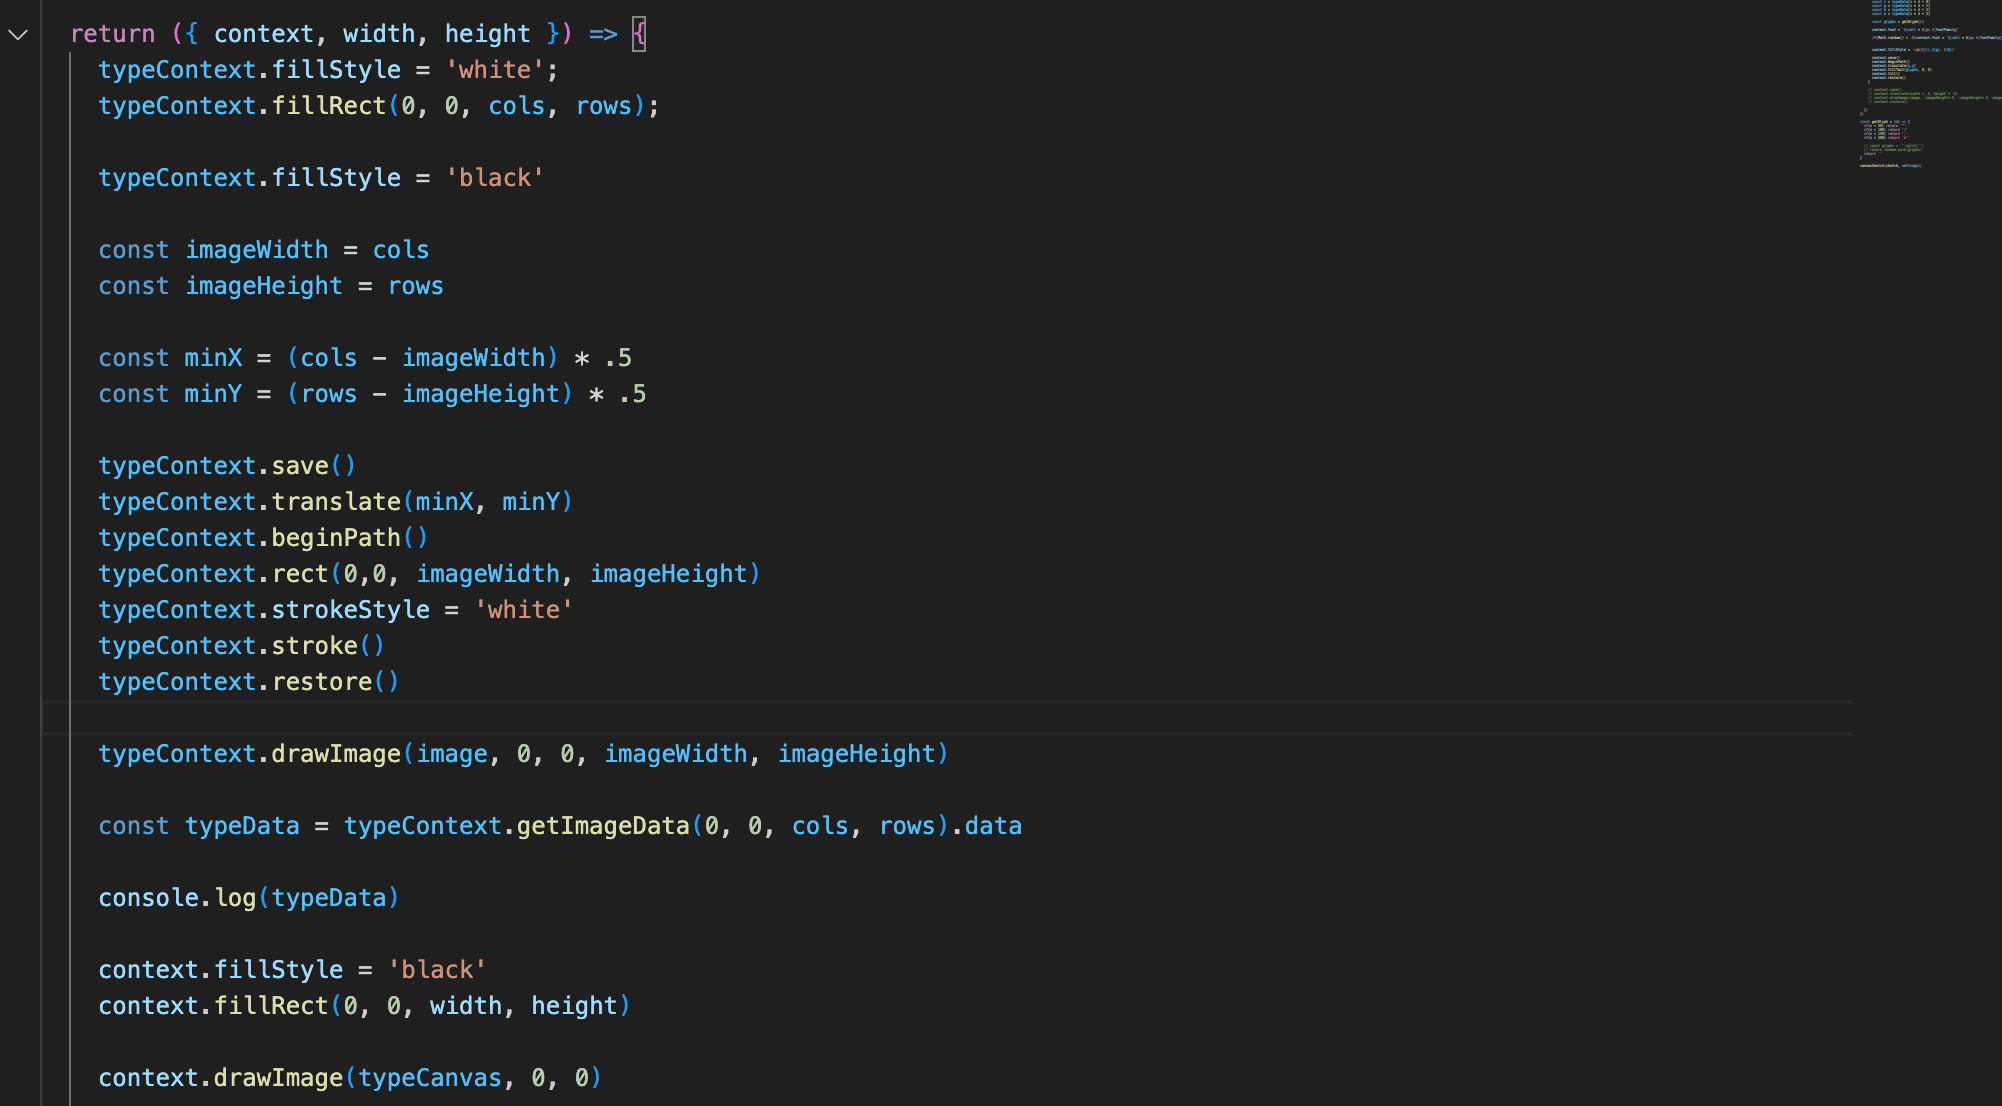Click the typeContext.save call
This screenshot has height=1106, width=2002.
pyautogui.click(x=227, y=466)
